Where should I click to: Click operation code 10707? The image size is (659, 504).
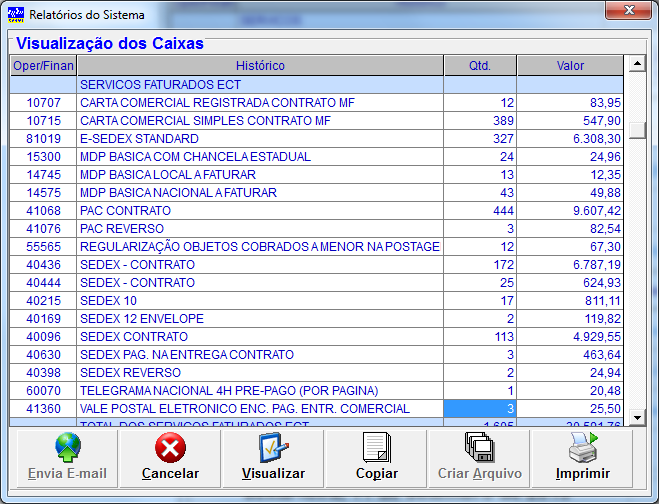[44, 103]
